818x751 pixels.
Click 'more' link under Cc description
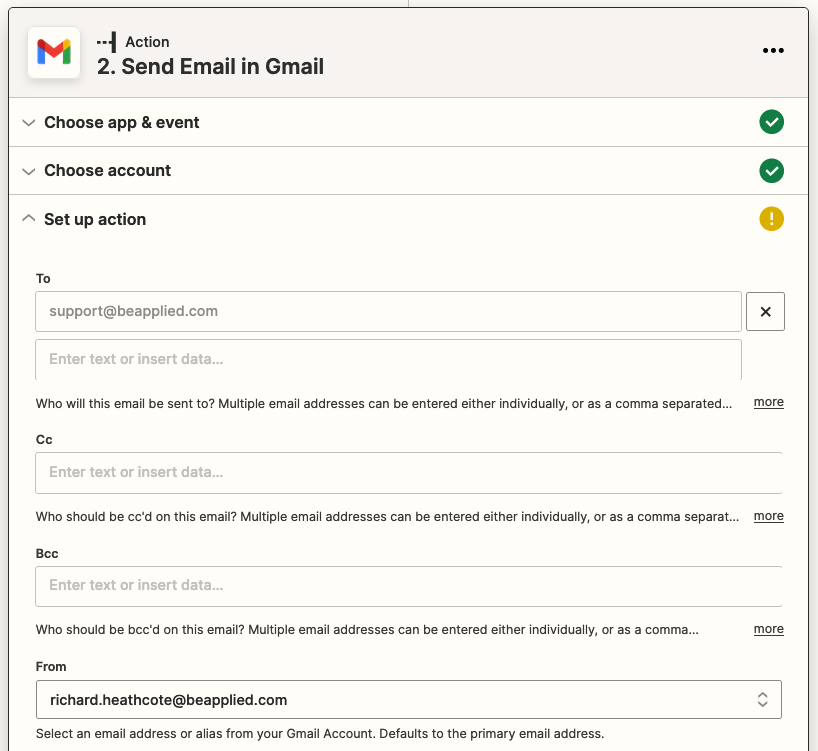768,516
